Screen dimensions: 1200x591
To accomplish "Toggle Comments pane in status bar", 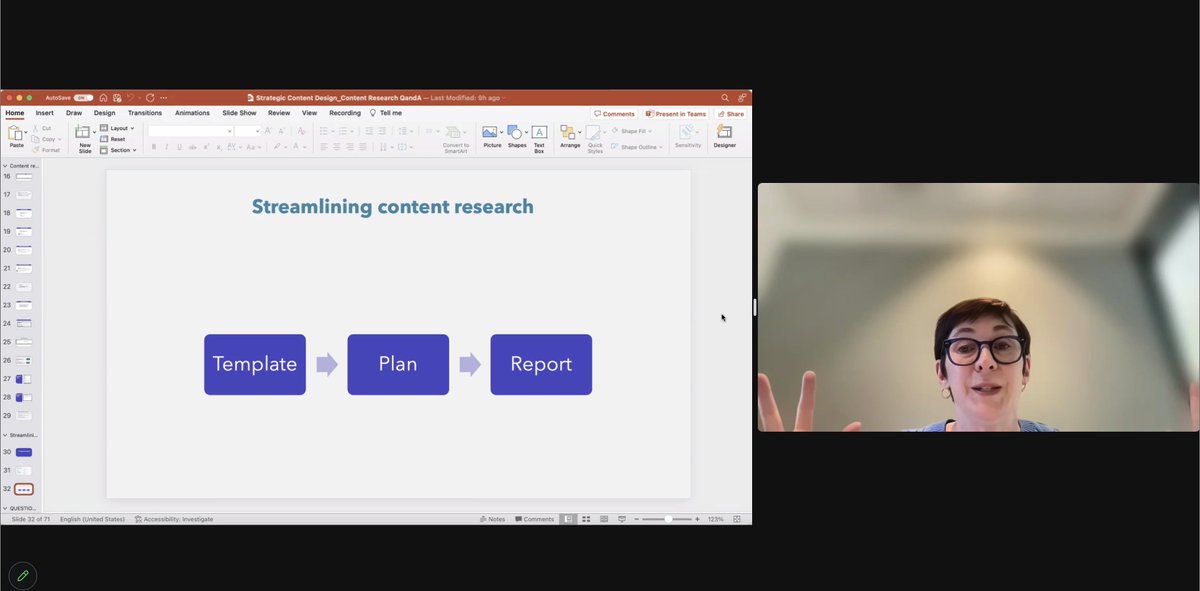I will point(534,519).
